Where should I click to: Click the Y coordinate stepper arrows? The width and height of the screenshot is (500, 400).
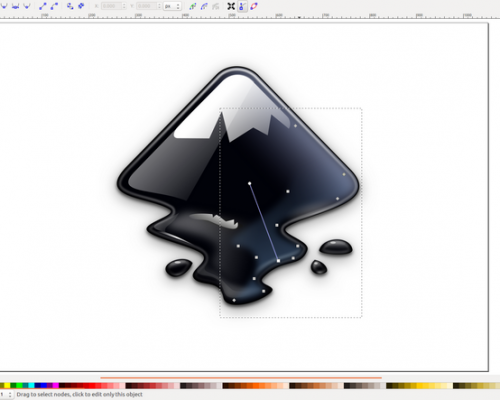[x=159, y=6]
